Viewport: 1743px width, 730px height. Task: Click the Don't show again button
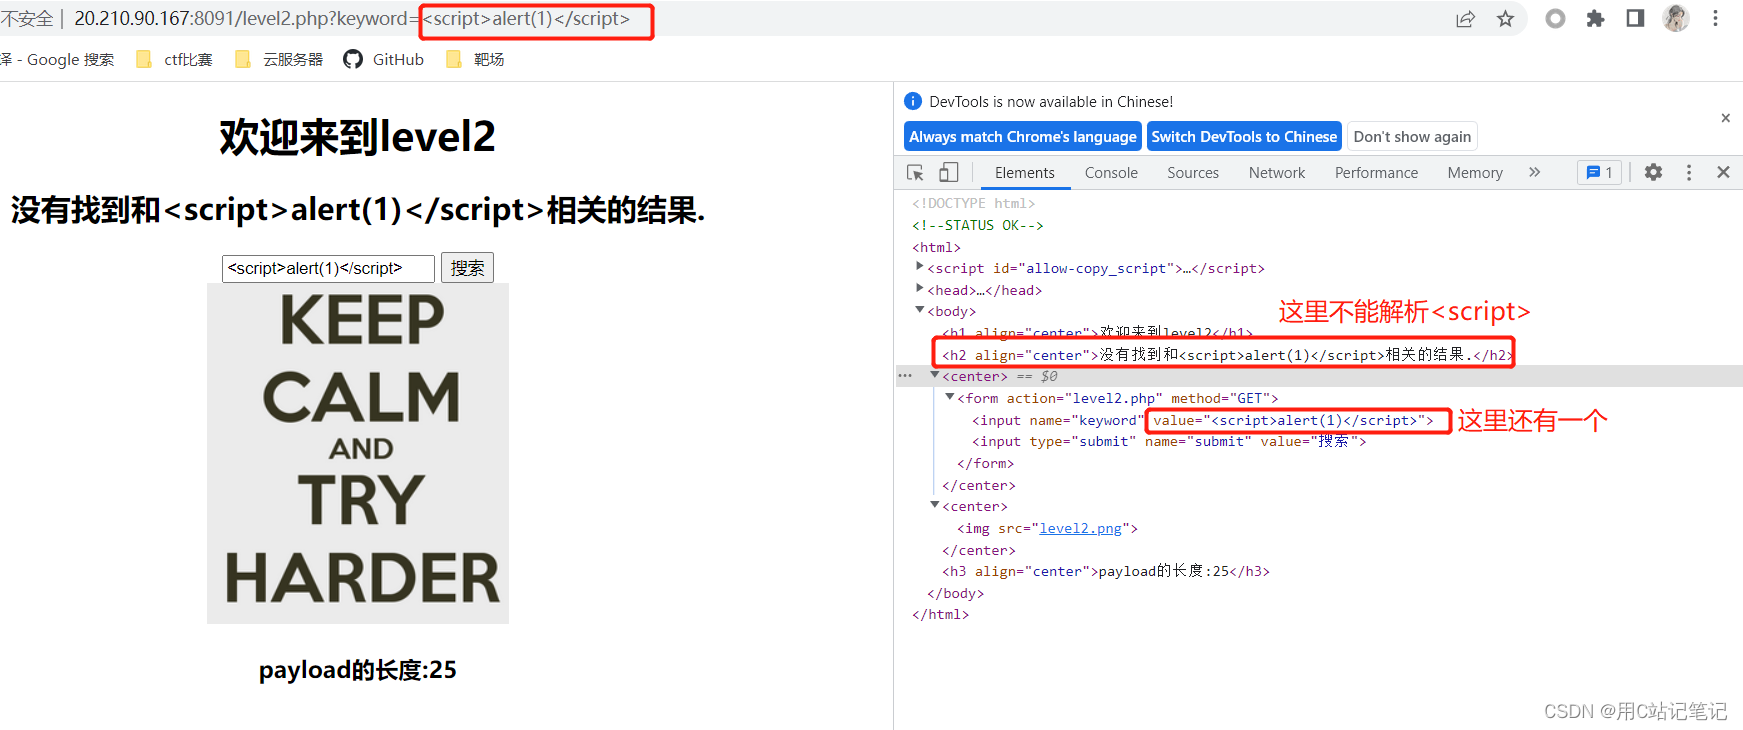pyautogui.click(x=1412, y=136)
